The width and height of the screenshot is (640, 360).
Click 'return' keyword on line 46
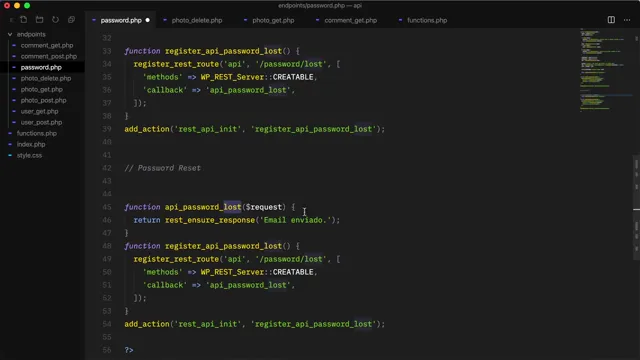click(x=147, y=220)
